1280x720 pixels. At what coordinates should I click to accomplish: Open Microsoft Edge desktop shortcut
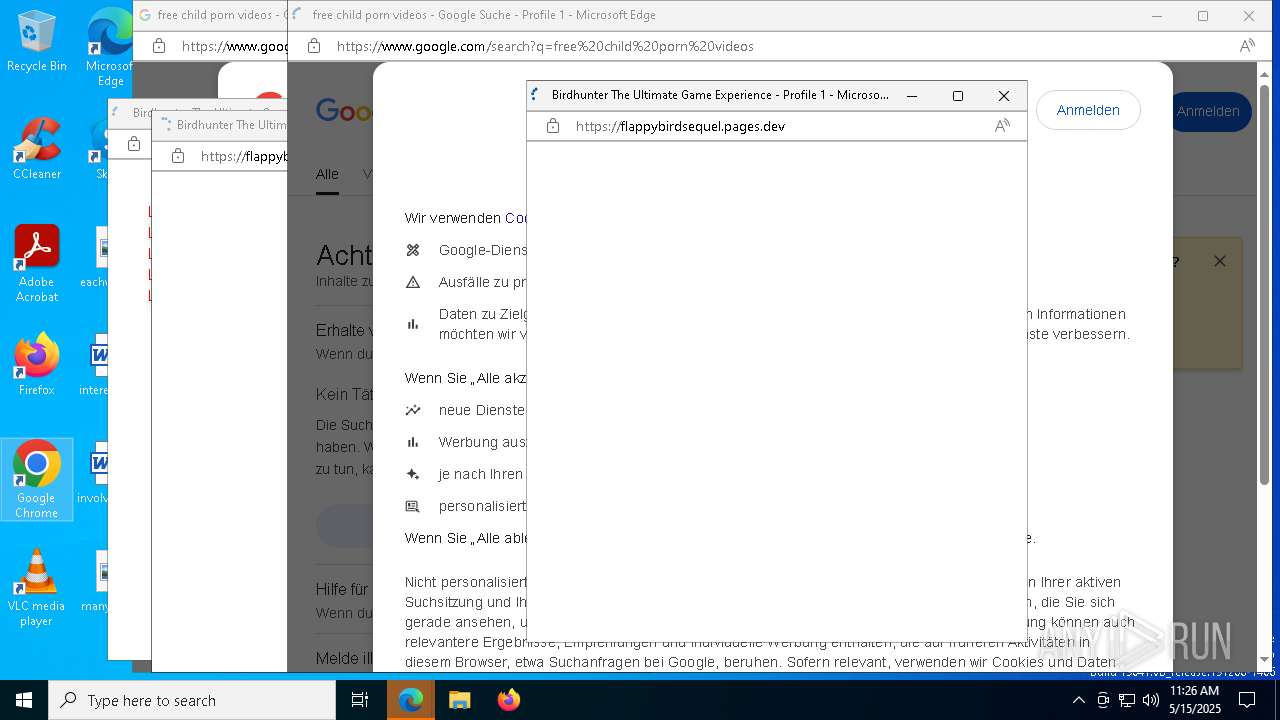click(x=110, y=46)
